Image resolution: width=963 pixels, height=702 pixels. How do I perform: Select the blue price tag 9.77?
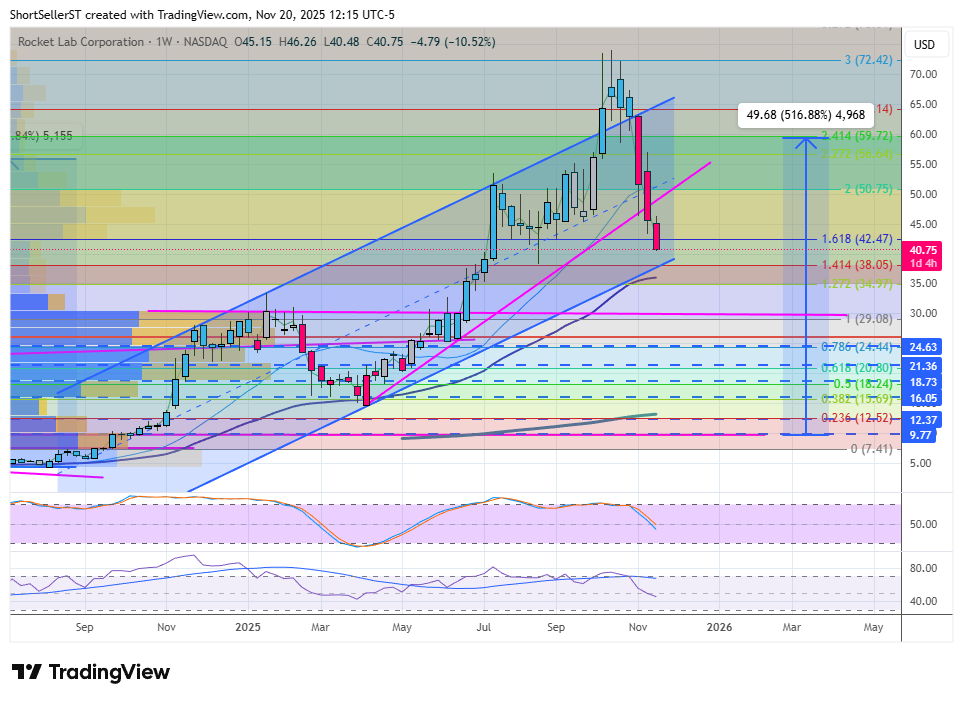coord(920,435)
